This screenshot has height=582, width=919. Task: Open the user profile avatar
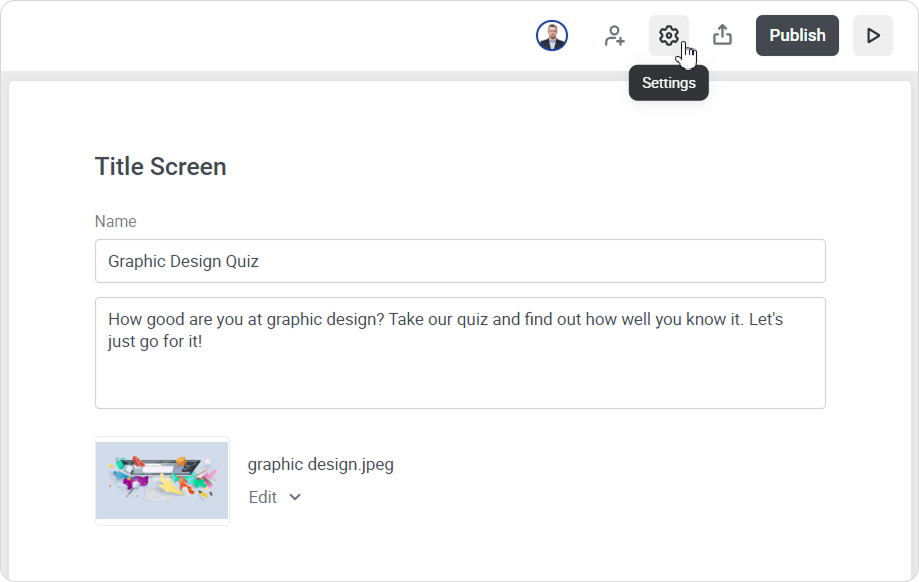[552, 36]
